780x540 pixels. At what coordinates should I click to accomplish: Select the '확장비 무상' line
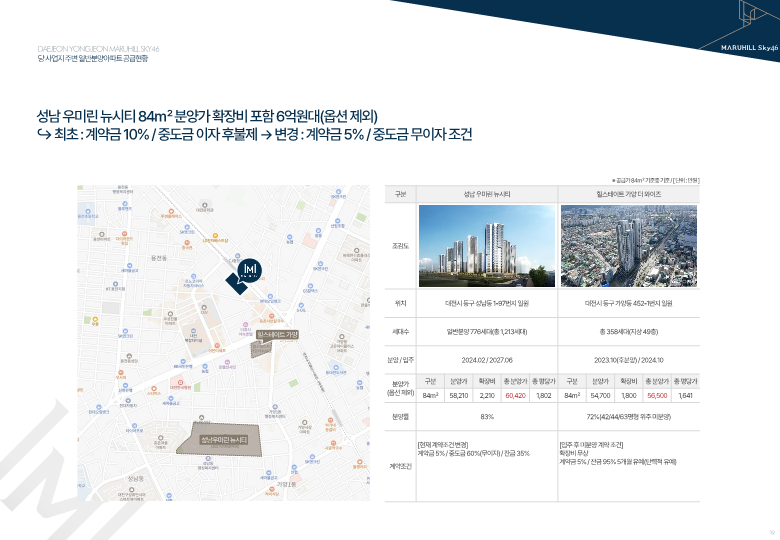[x=574, y=453]
